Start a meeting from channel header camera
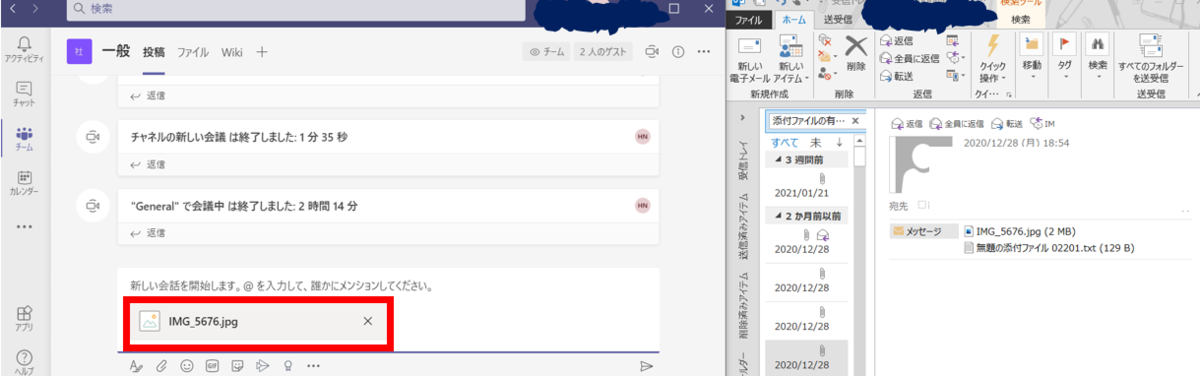The width and height of the screenshot is (1200, 376). [x=652, y=52]
